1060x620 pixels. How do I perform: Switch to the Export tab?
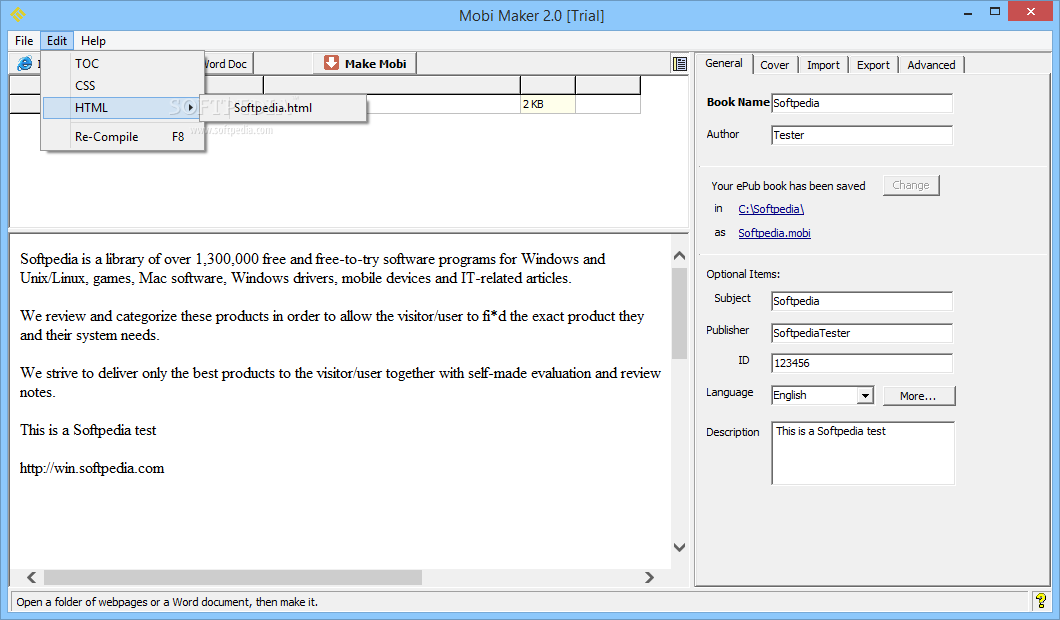pyautogui.click(x=873, y=65)
